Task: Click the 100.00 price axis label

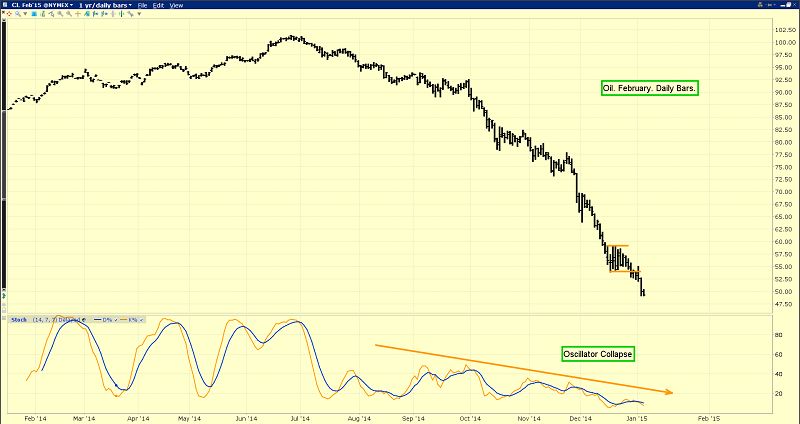Action: 784,43
